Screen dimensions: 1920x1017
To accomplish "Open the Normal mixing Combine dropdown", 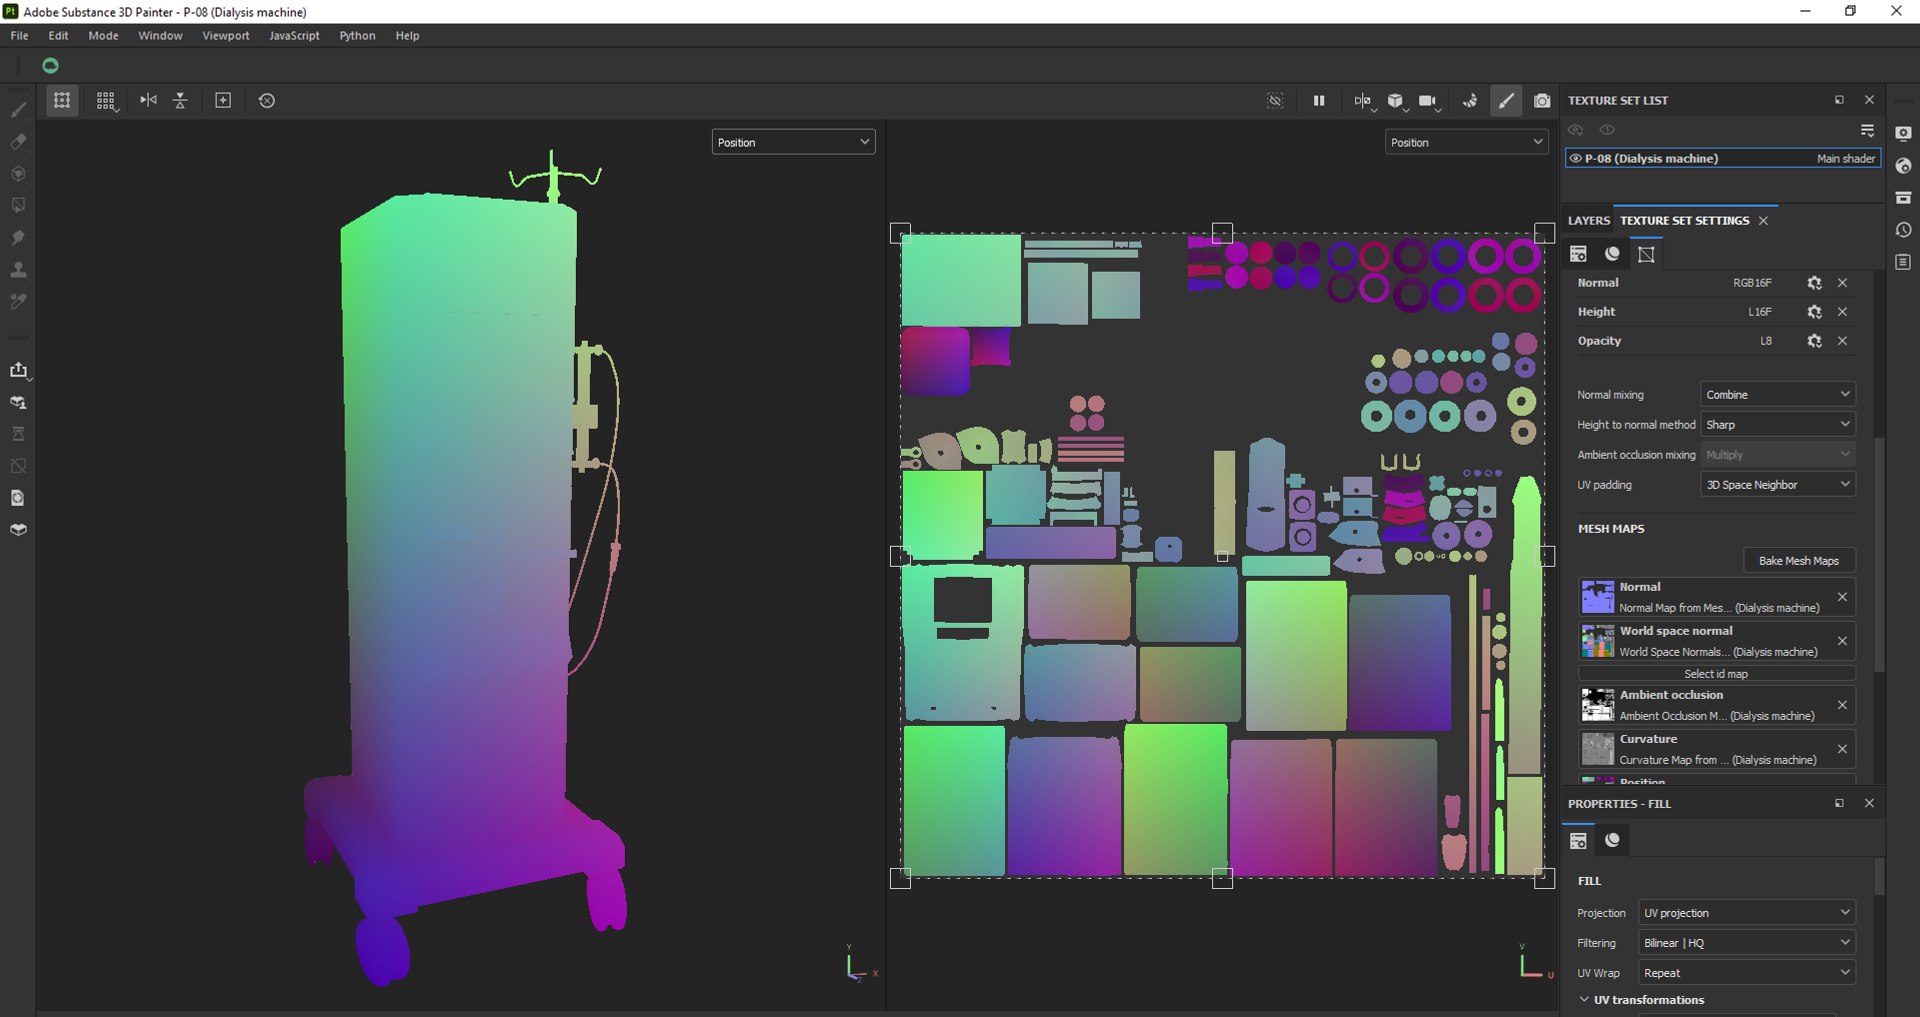I will (x=1778, y=394).
